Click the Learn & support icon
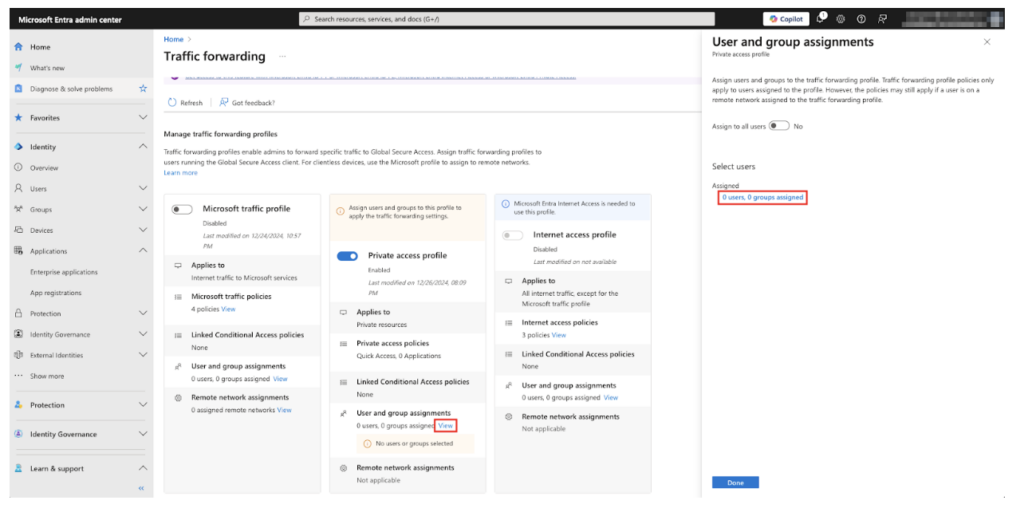This screenshot has width=1024, height=512. click(x=19, y=468)
